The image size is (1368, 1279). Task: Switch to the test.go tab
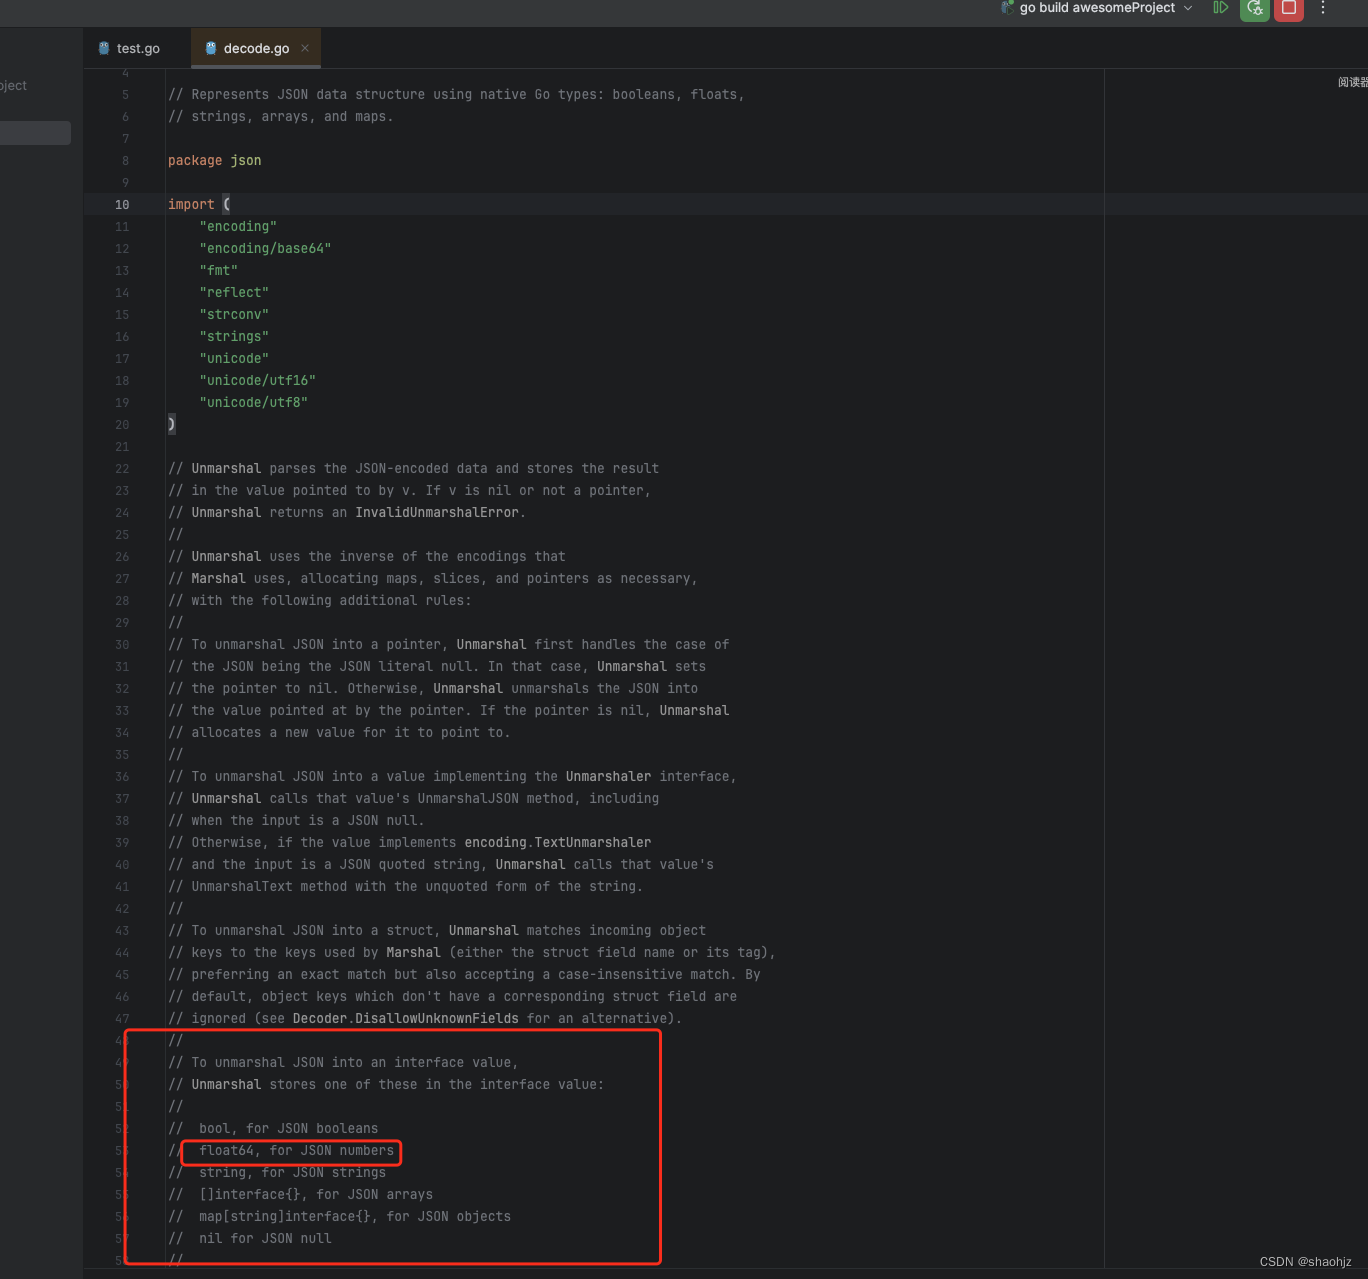[x=129, y=48]
